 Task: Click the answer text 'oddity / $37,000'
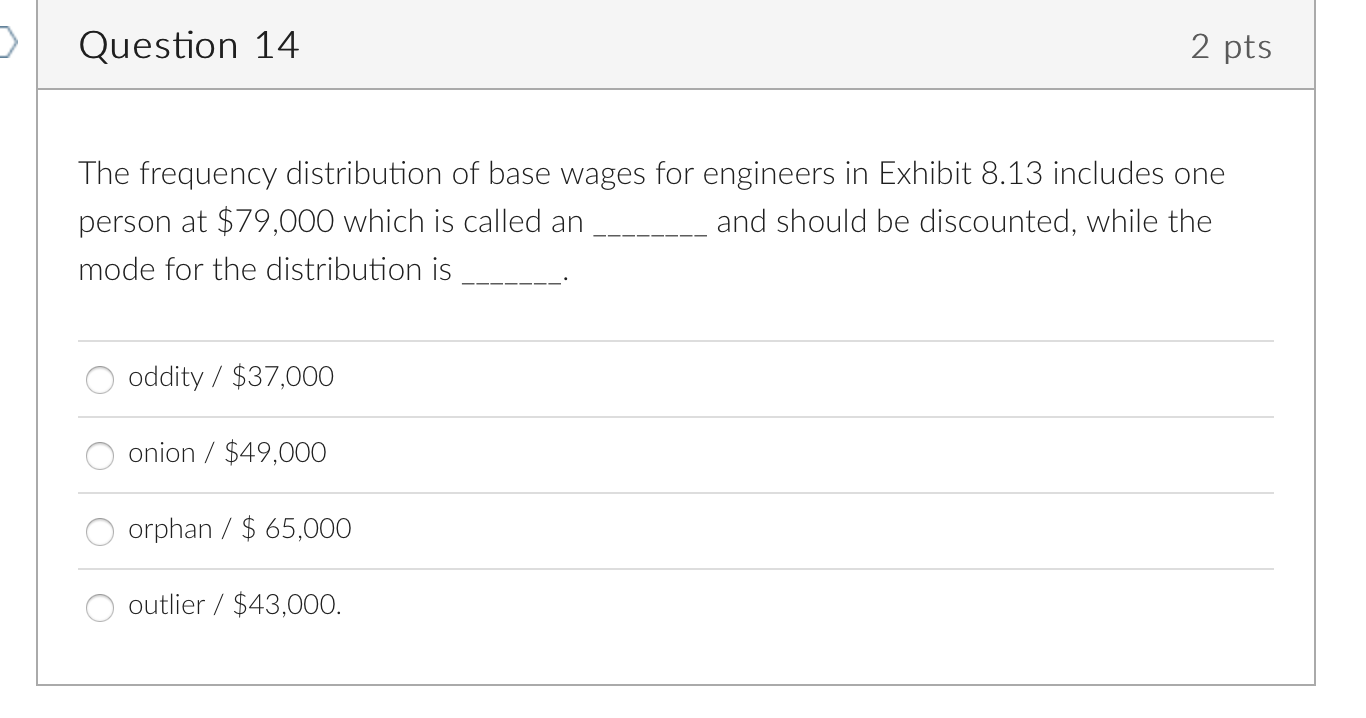tap(230, 377)
